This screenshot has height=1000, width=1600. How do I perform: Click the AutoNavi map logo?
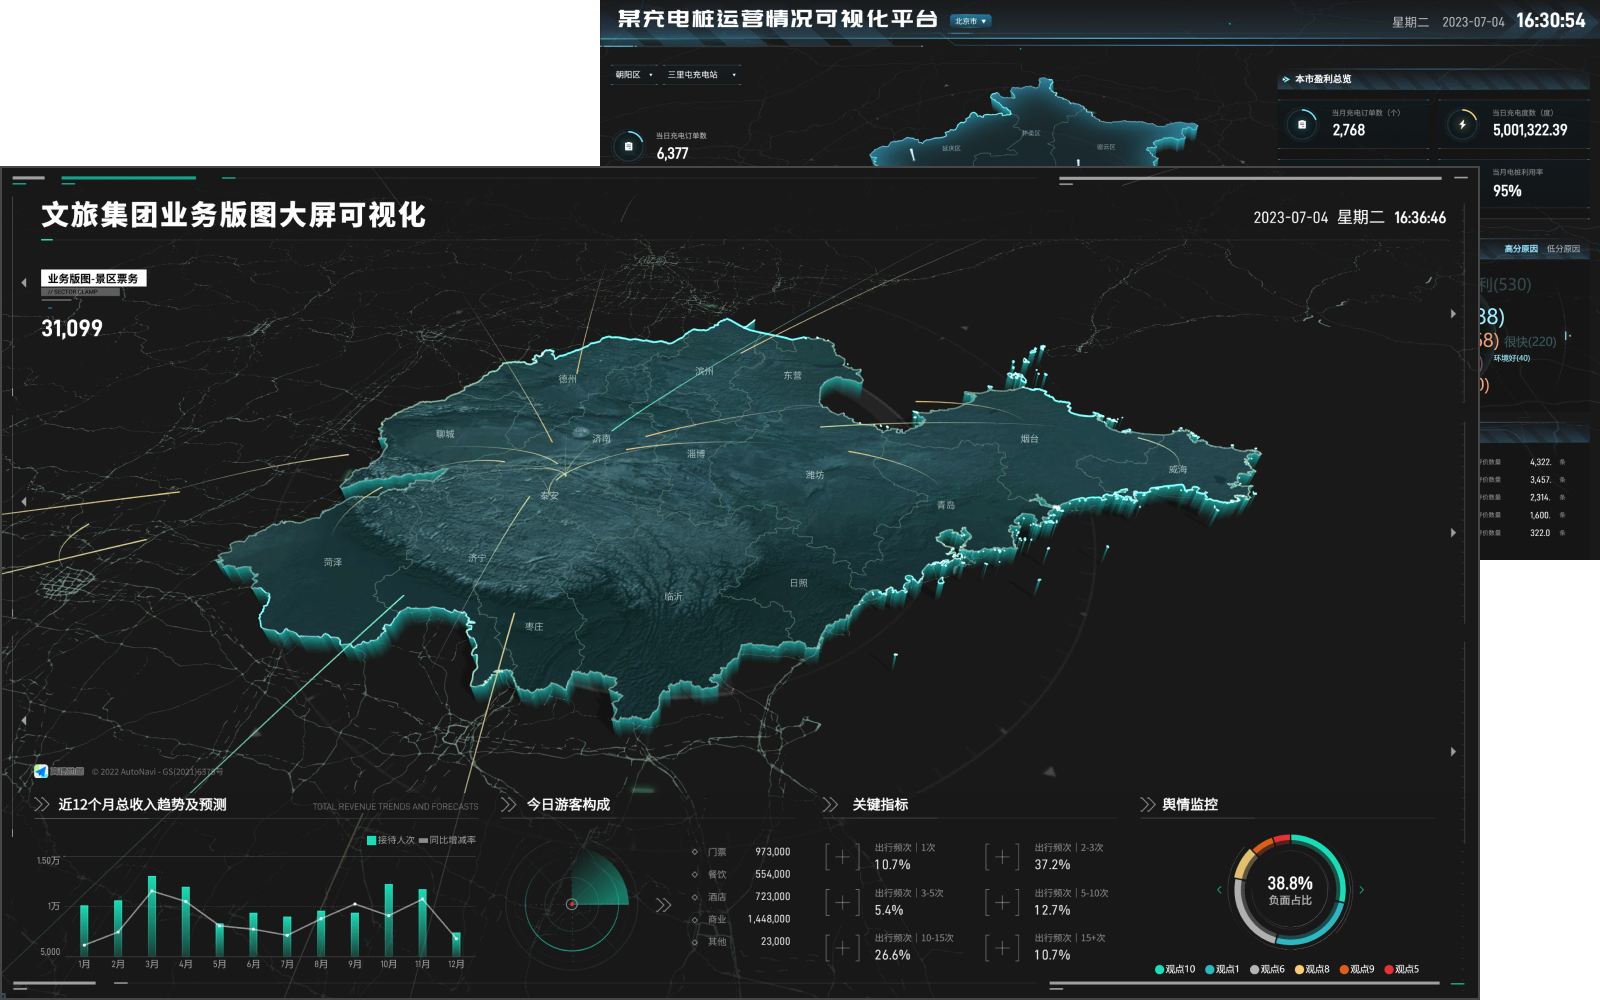(x=41, y=771)
